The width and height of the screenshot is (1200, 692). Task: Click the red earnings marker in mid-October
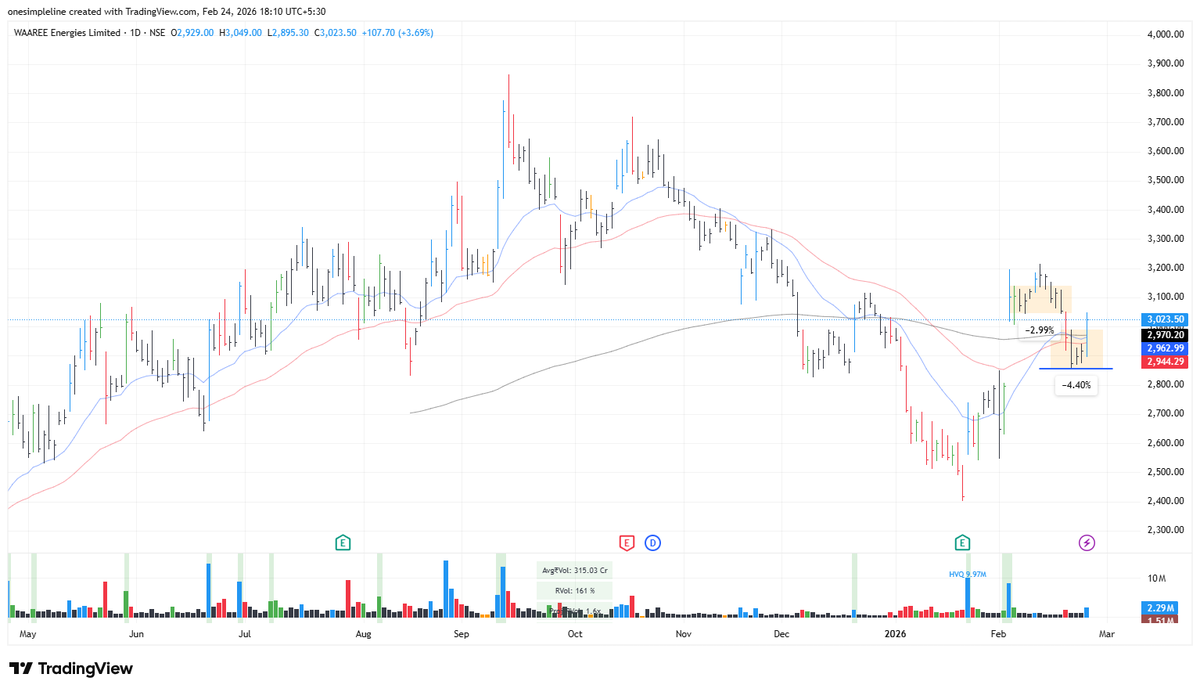click(x=627, y=542)
